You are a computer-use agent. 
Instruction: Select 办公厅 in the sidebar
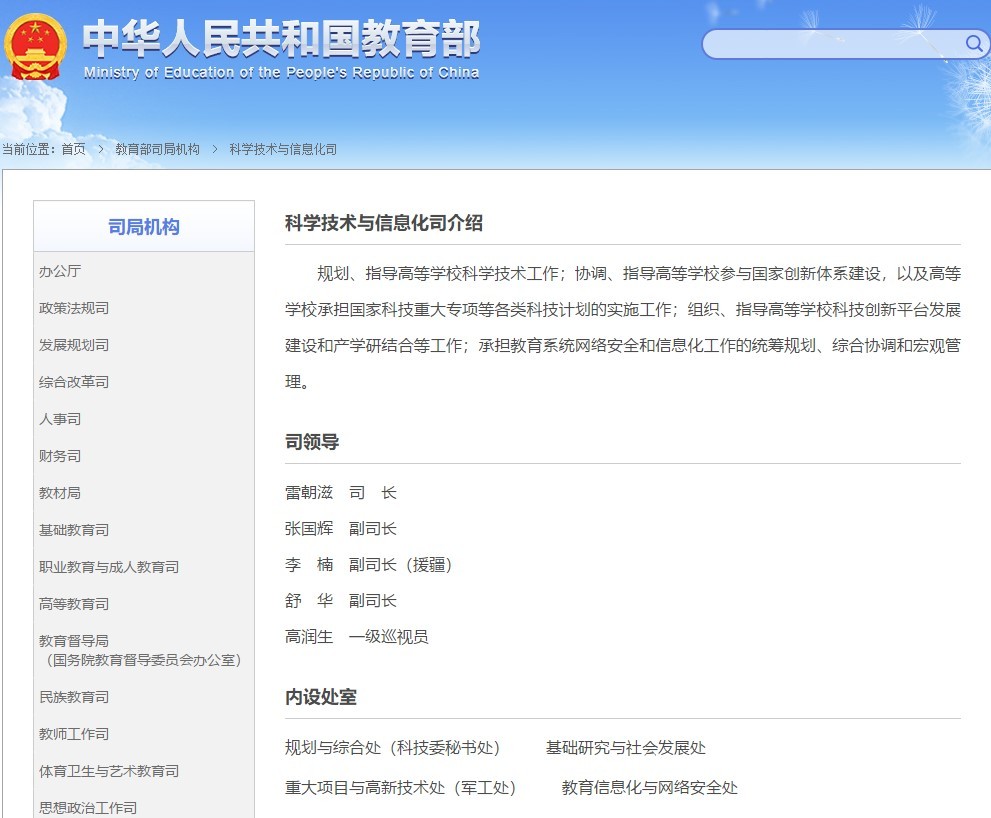pyautogui.click(x=60, y=271)
